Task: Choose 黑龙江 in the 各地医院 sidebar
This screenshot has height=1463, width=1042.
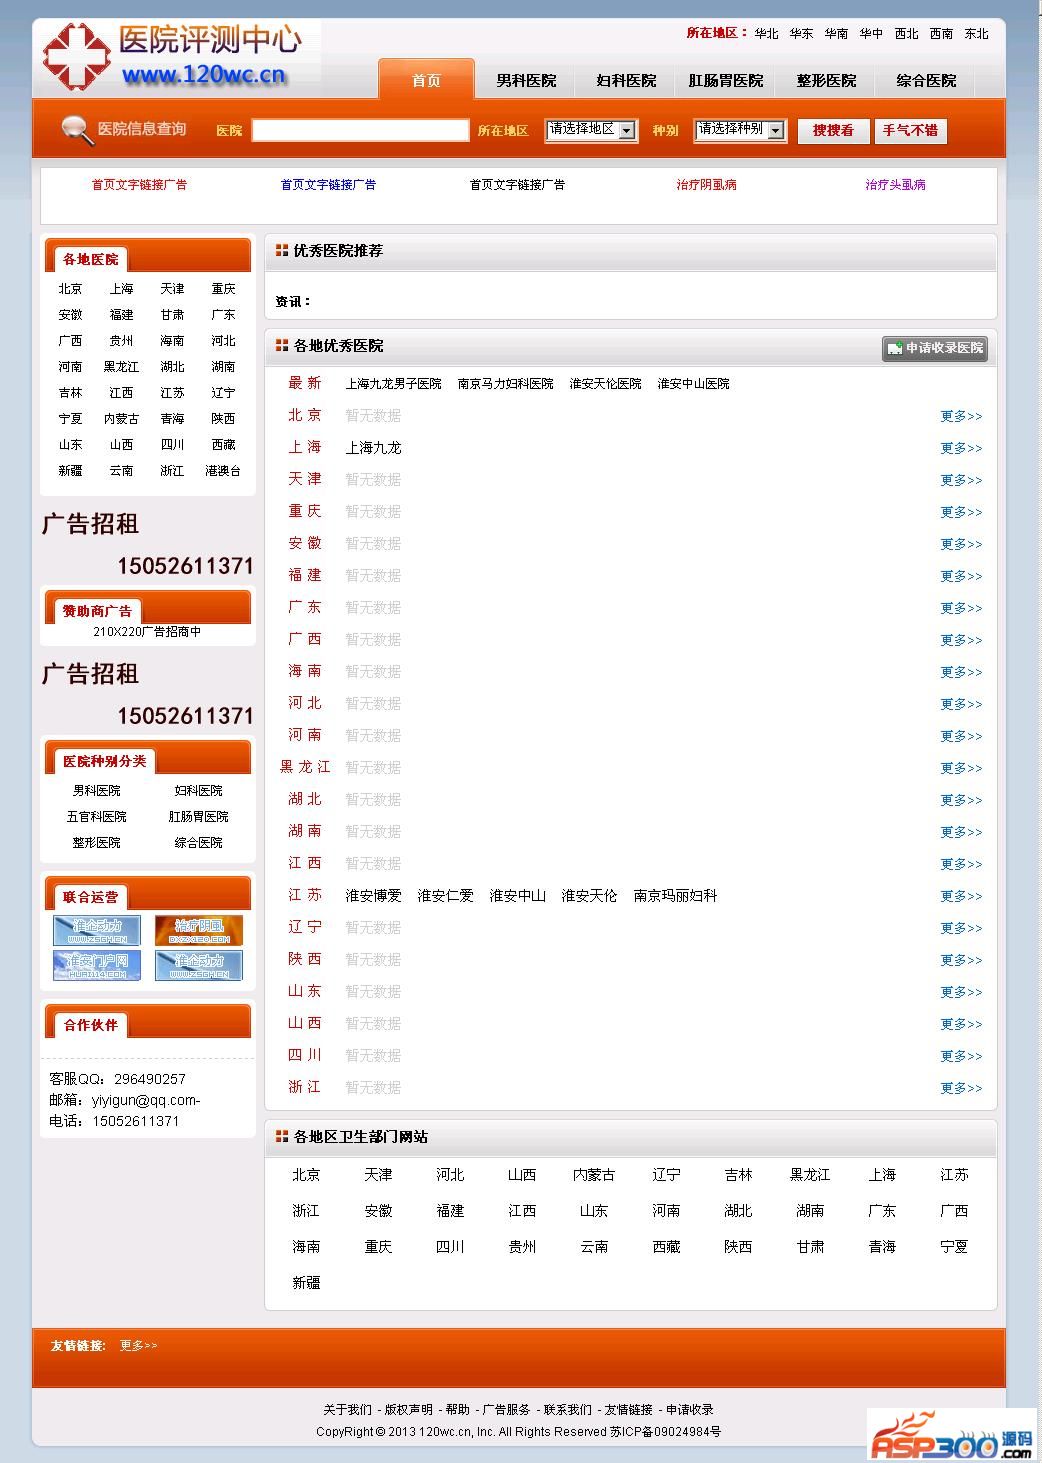Action: click(121, 367)
